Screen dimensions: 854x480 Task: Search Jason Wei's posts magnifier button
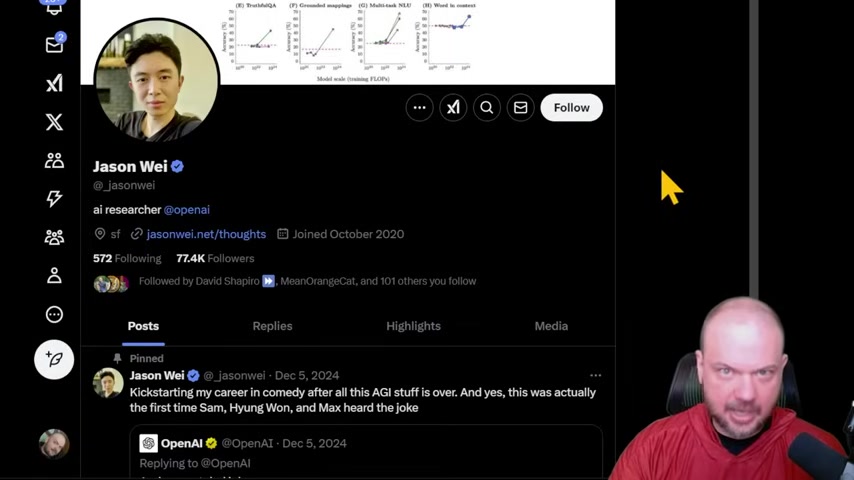point(487,108)
